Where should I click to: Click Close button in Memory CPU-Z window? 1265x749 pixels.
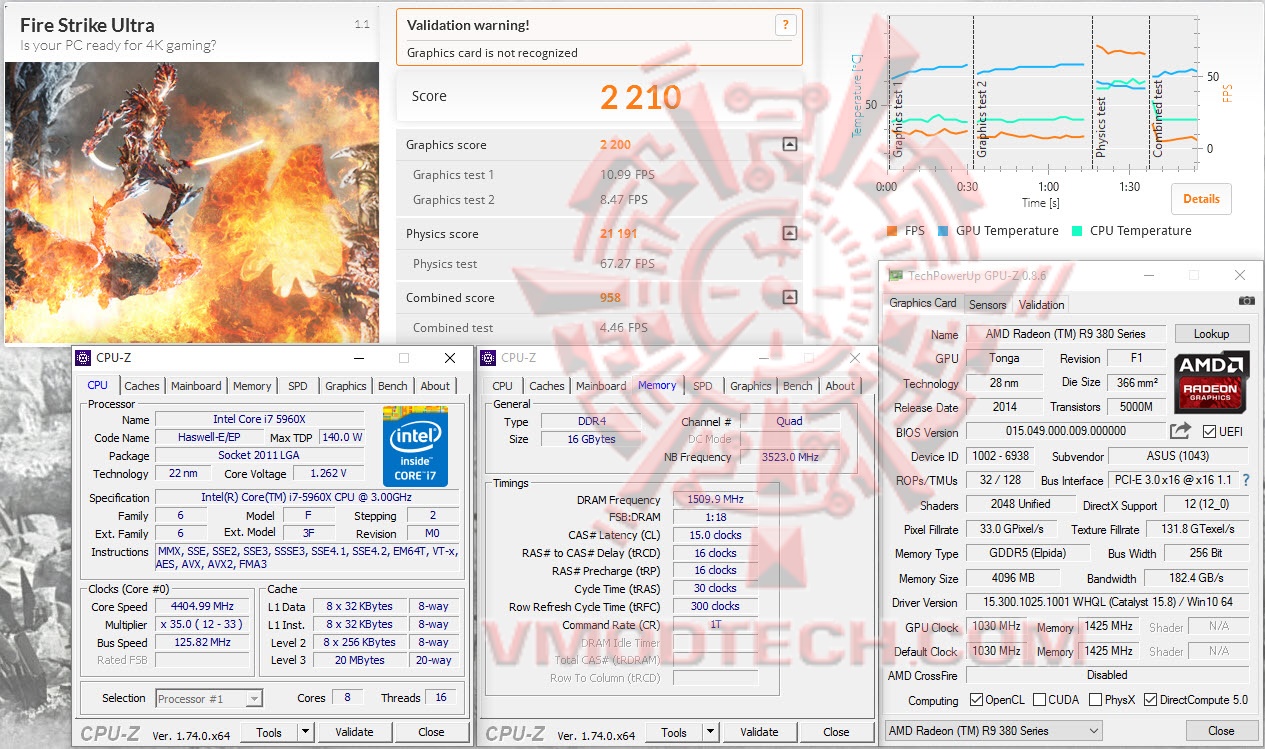click(836, 732)
